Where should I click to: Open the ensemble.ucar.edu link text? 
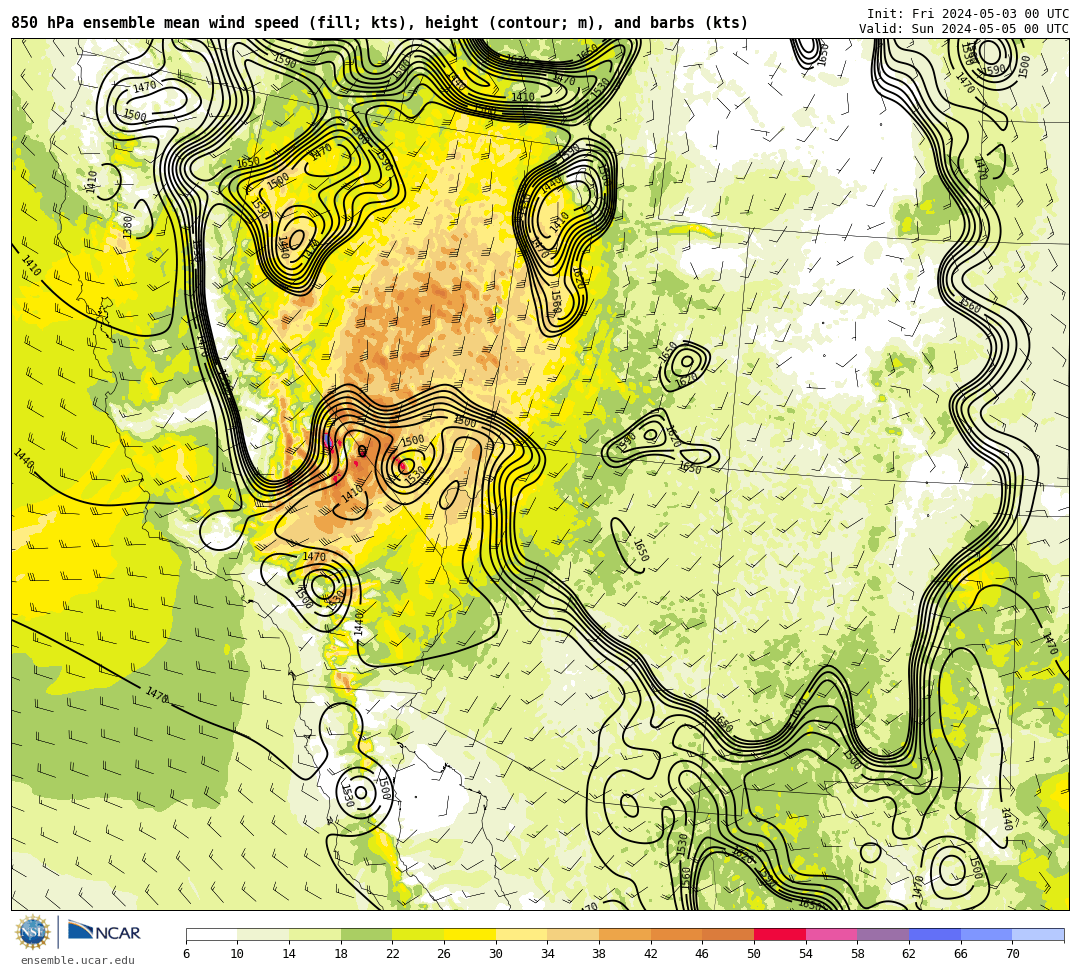[x=78, y=960]
